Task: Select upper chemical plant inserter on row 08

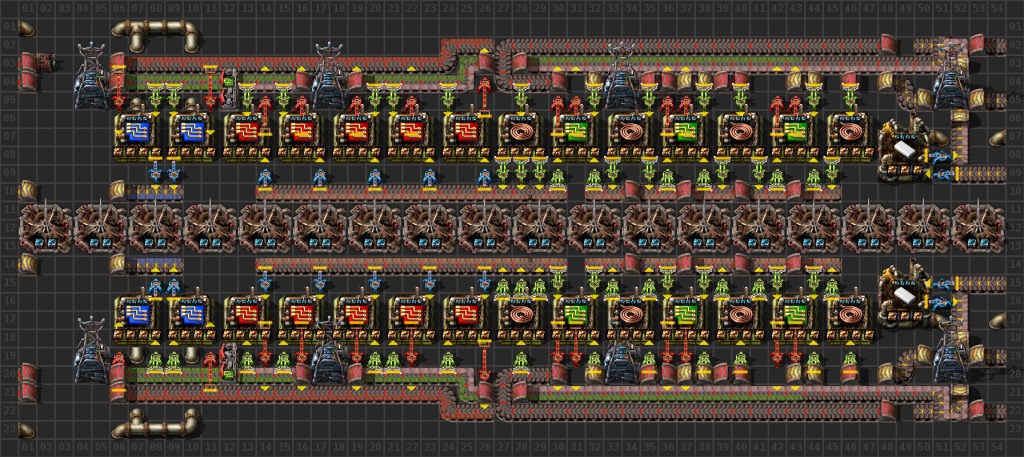Action: [940, 155]
